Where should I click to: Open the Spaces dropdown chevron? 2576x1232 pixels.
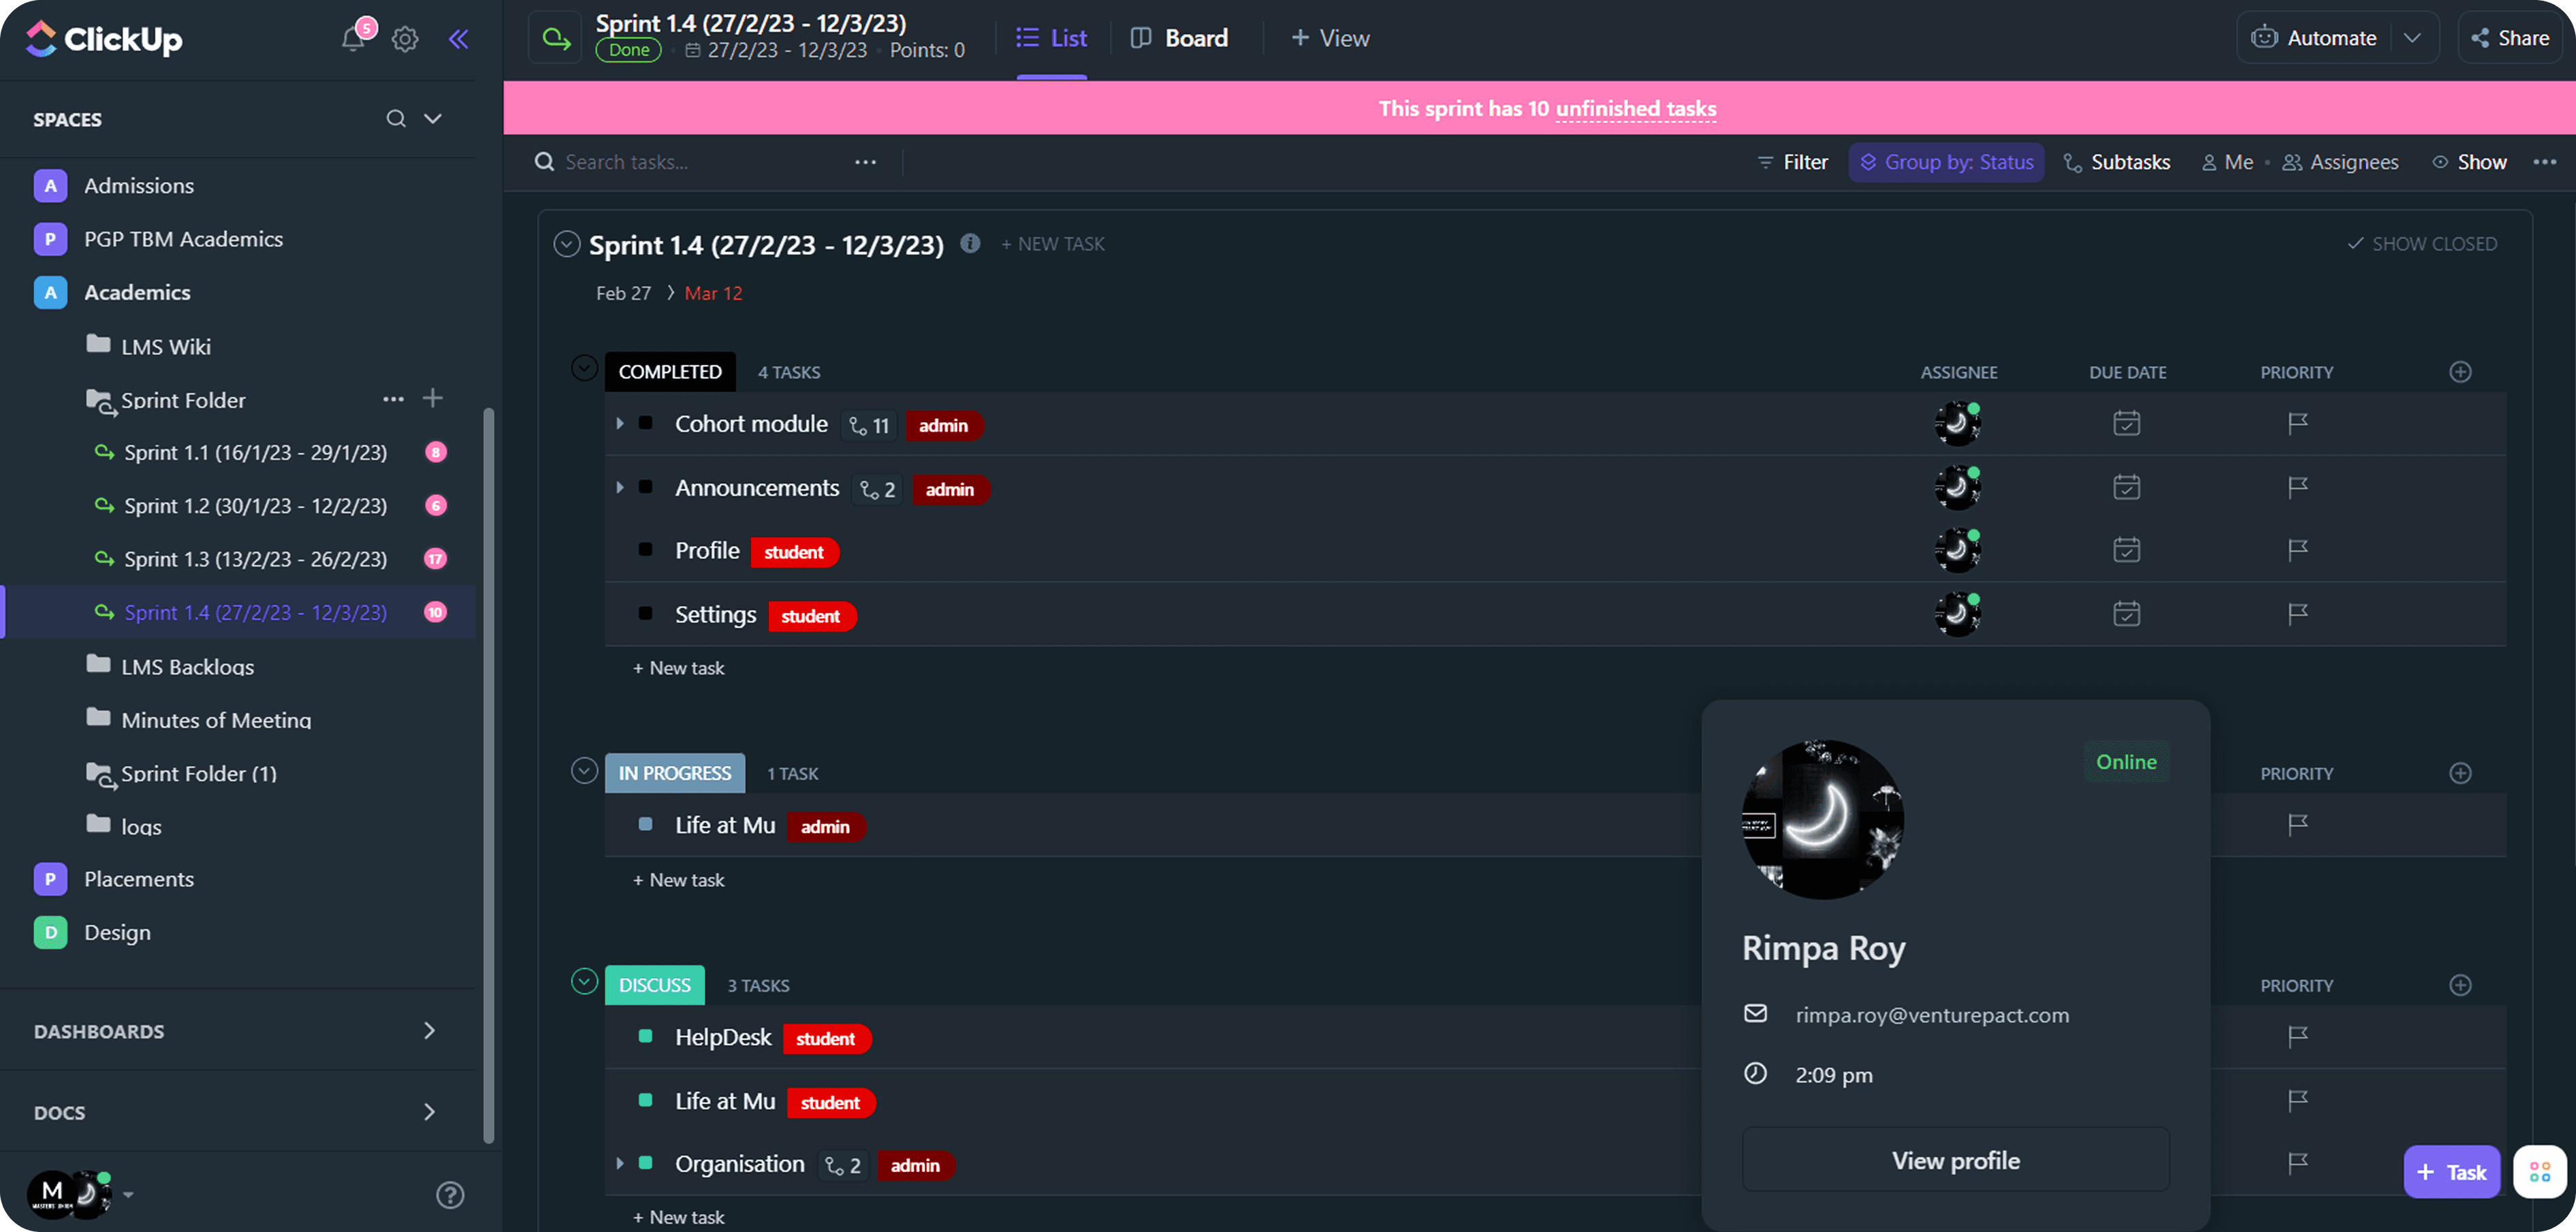(432, 118)
